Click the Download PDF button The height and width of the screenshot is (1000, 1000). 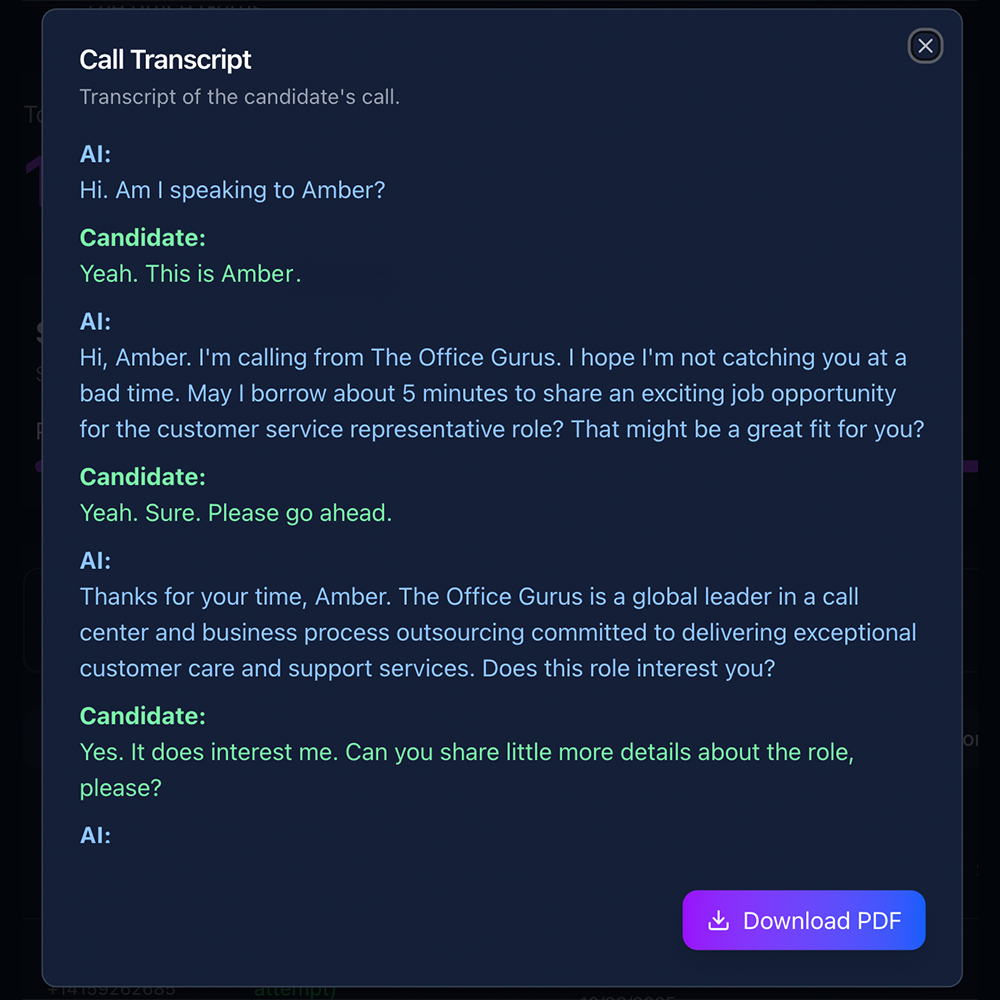(804, 920)
